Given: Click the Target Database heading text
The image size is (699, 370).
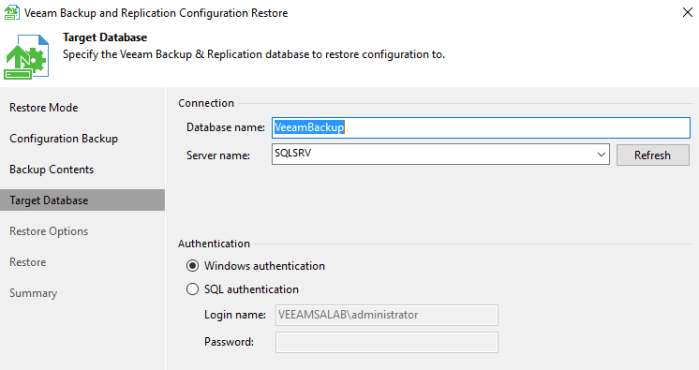Looking at the screenshot, I should pos(105,37).
